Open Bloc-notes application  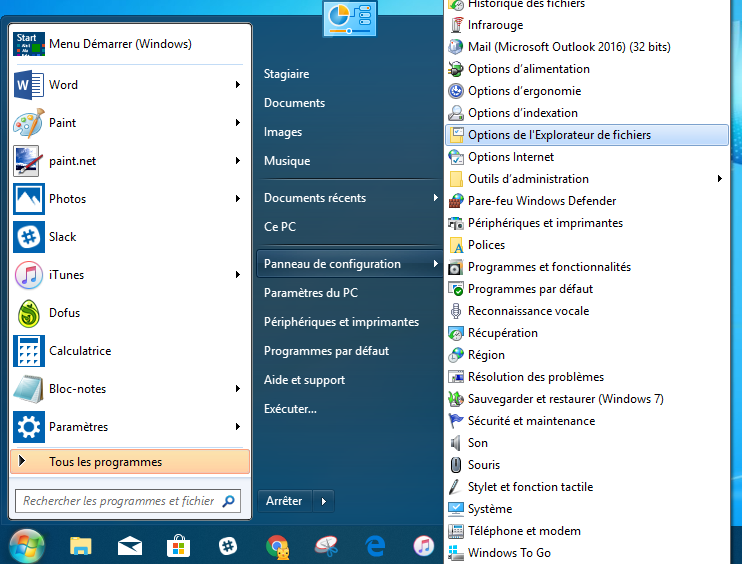click(x=128, y=389)
